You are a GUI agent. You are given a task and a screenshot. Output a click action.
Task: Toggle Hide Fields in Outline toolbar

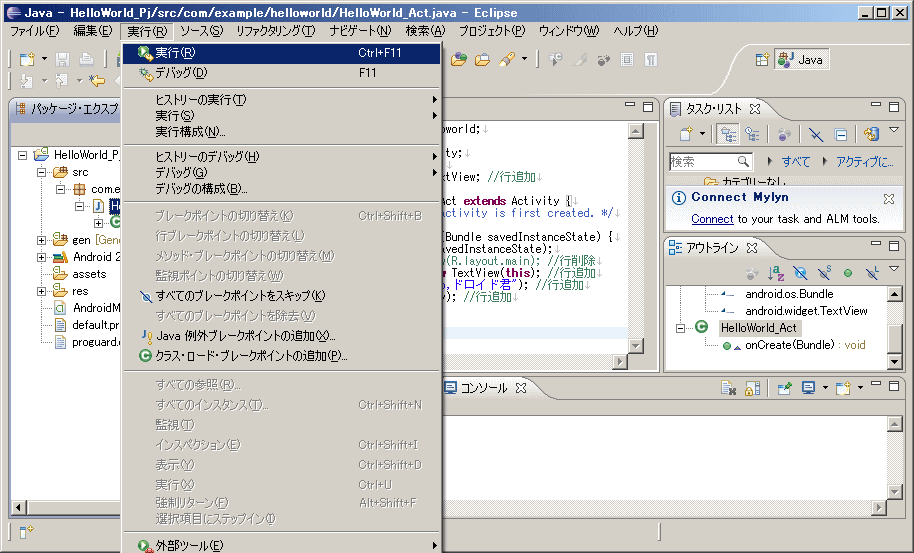[x=800, y=273]
